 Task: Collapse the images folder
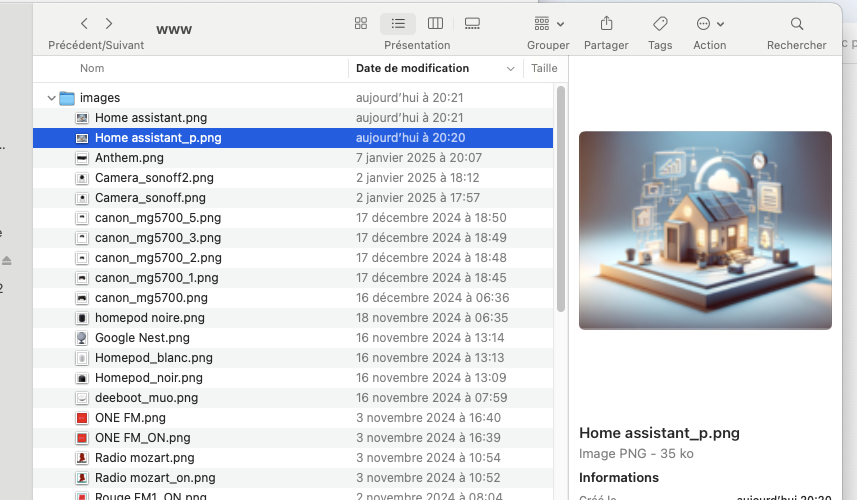click(x=51, y=98)
